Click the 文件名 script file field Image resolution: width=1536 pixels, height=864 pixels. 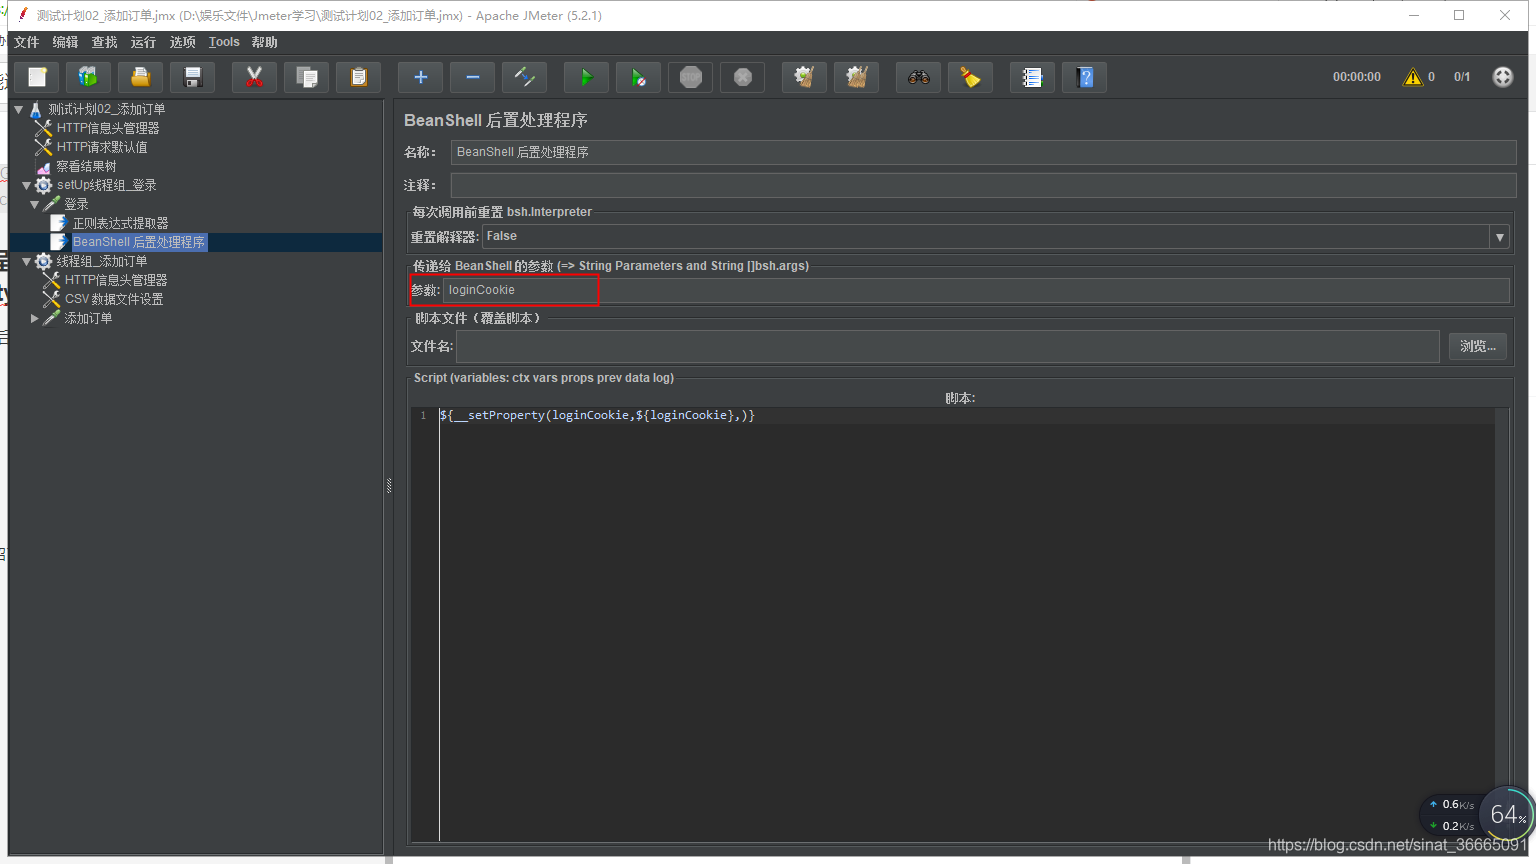pos(948,346)
